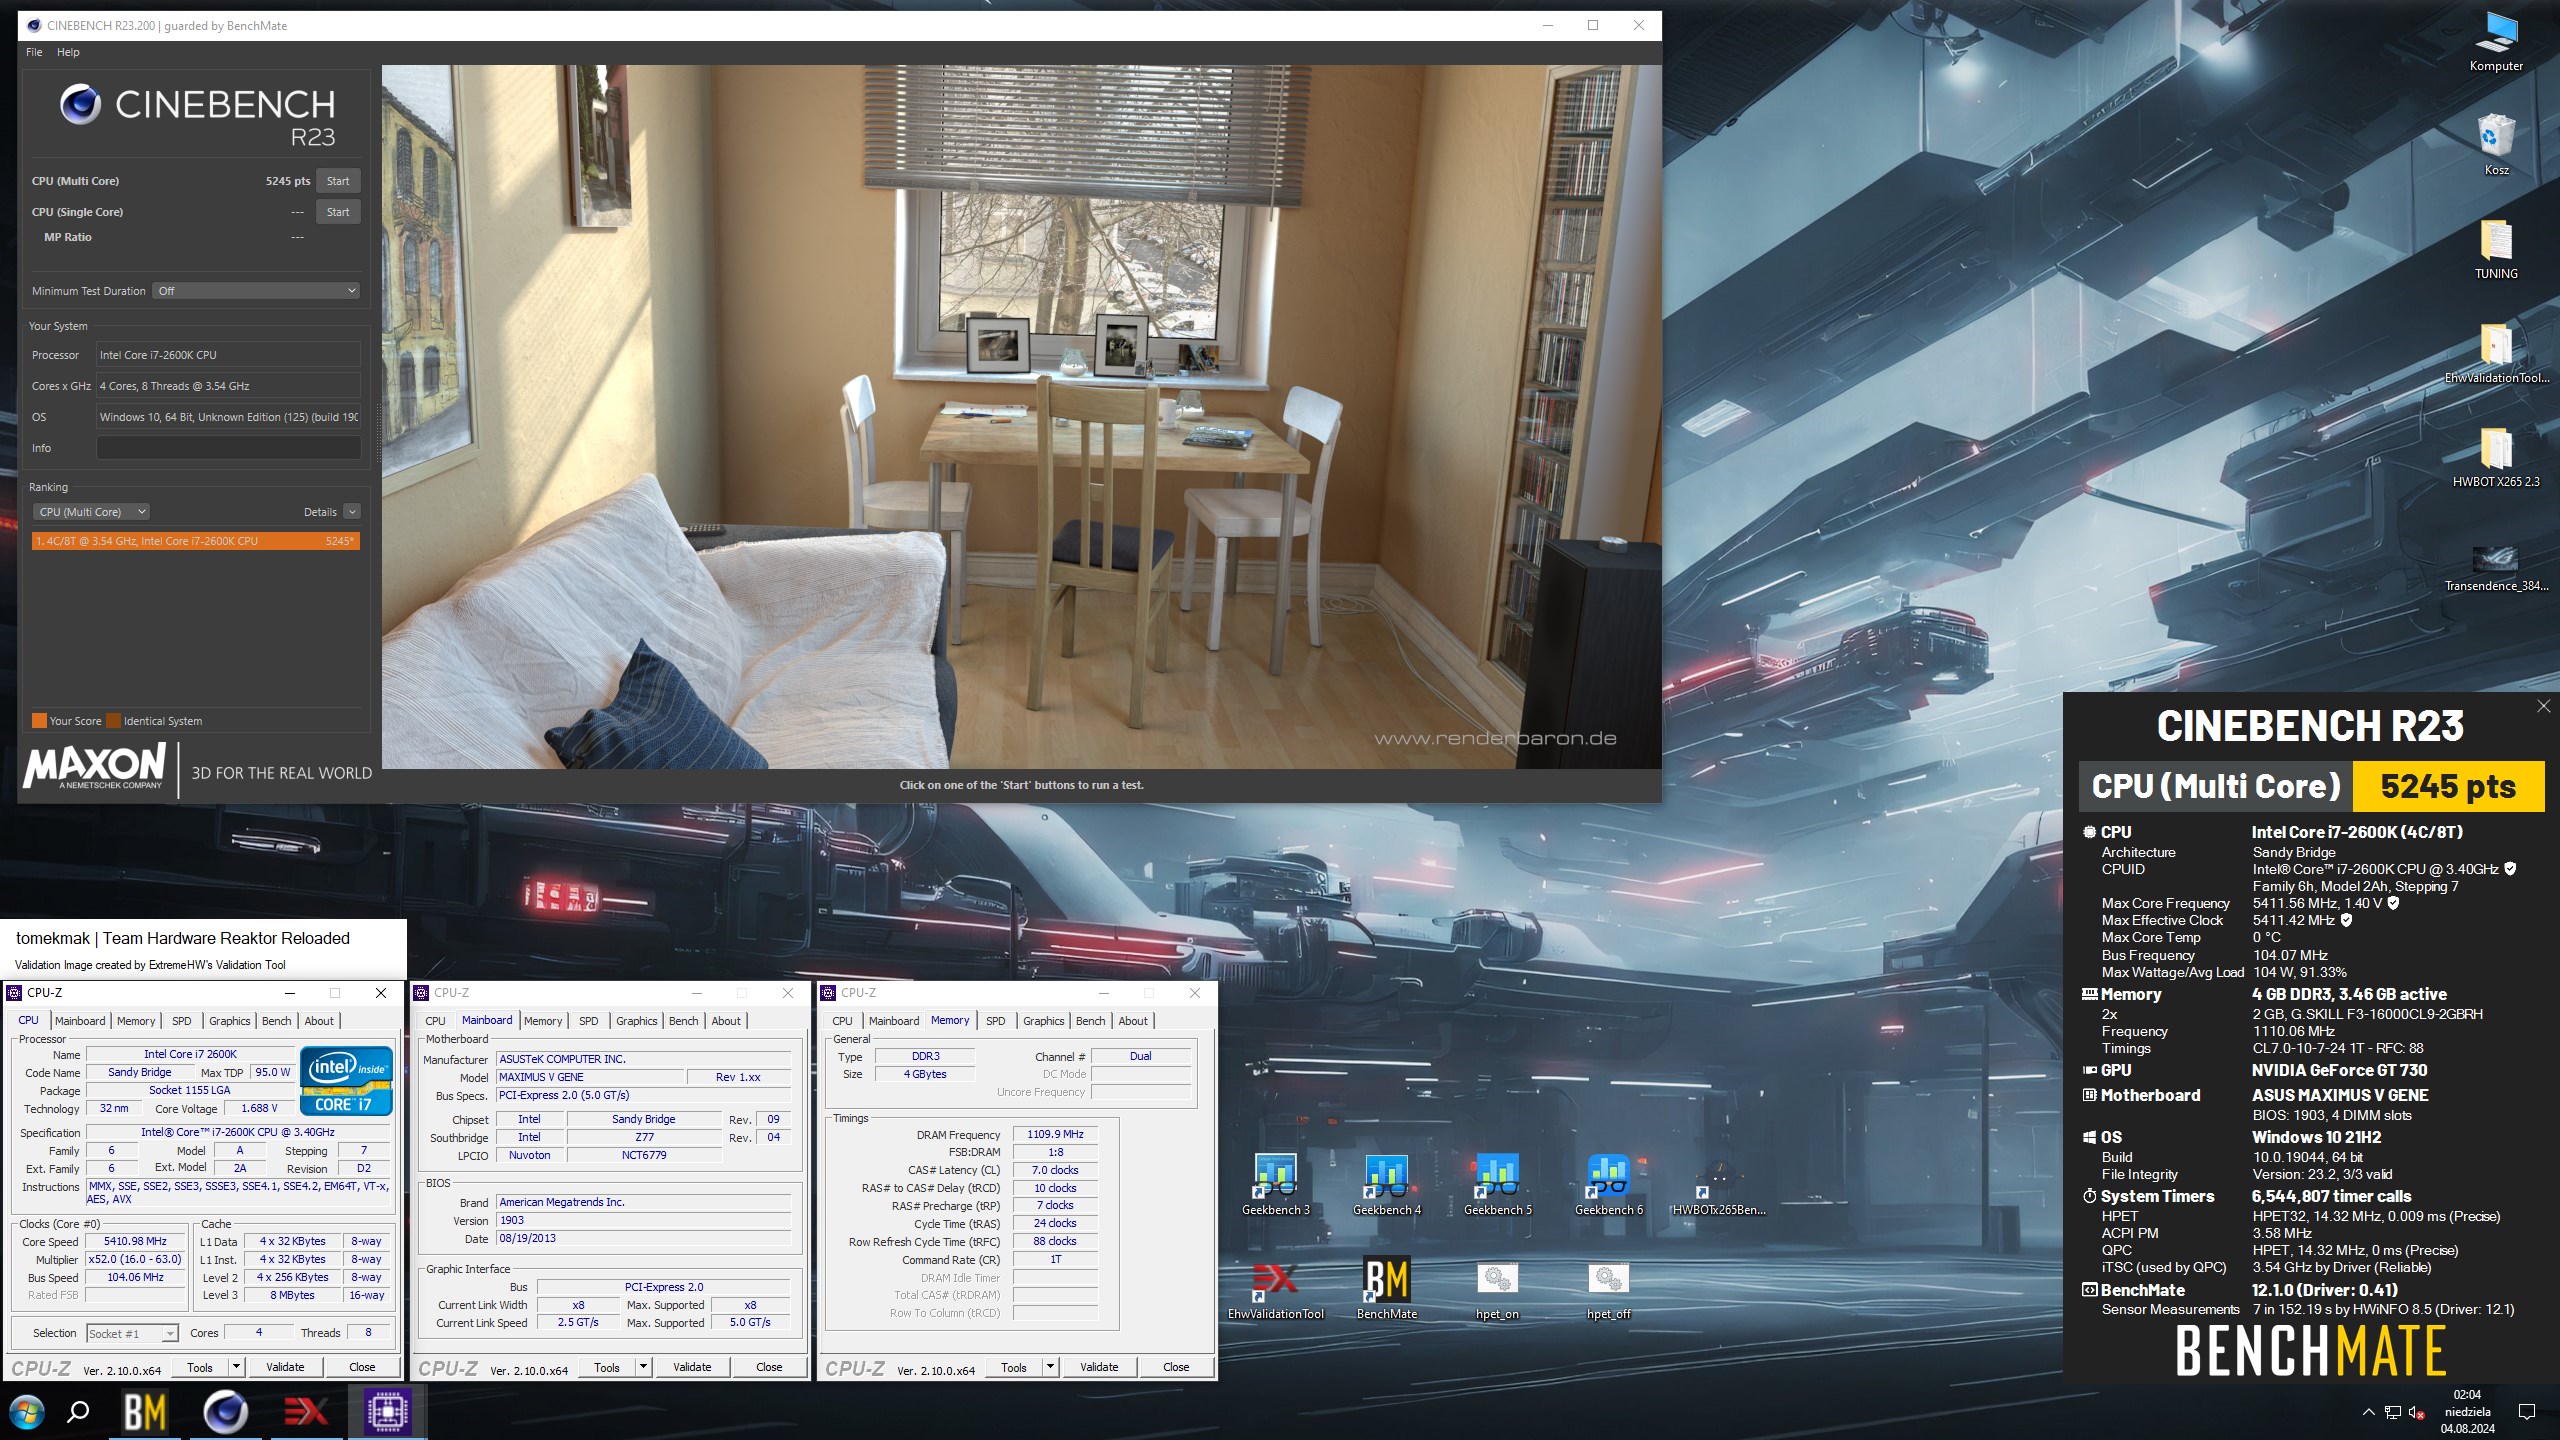The width and height of the screenshot is (2560, 1440).
Task: Launch EhwValidationTool desktop shortcut
Action: click(1275, 1289)
